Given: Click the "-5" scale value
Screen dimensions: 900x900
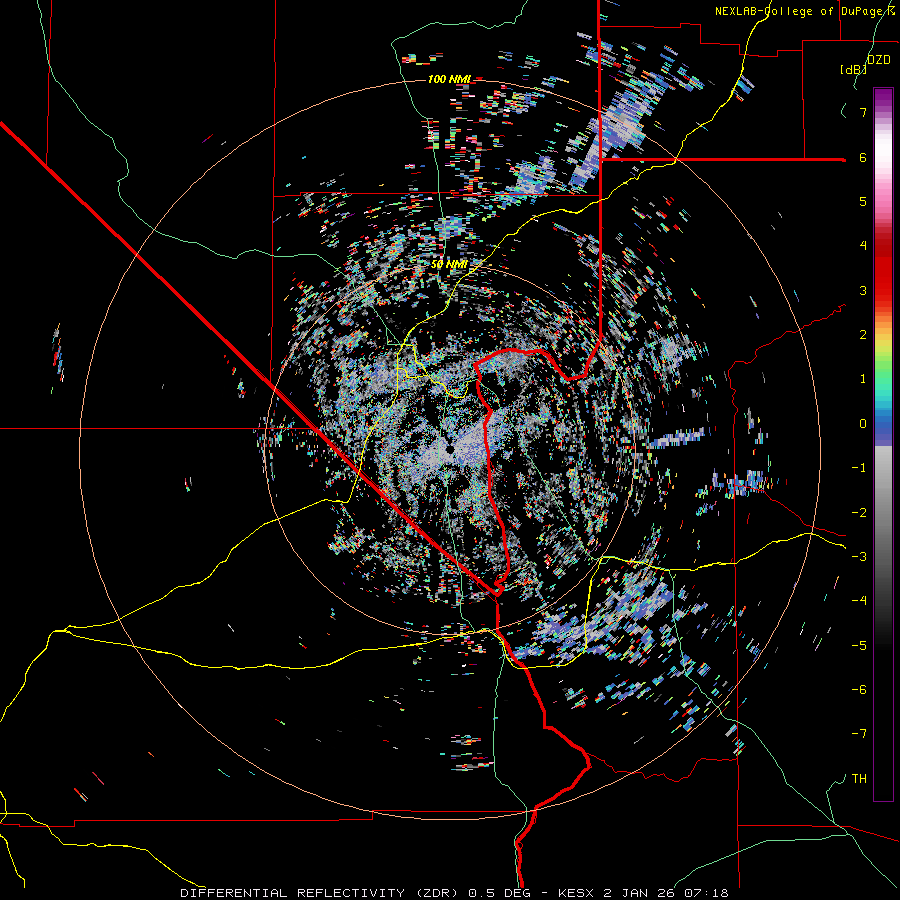Looking at the screenshot, I should pos(859,646).
